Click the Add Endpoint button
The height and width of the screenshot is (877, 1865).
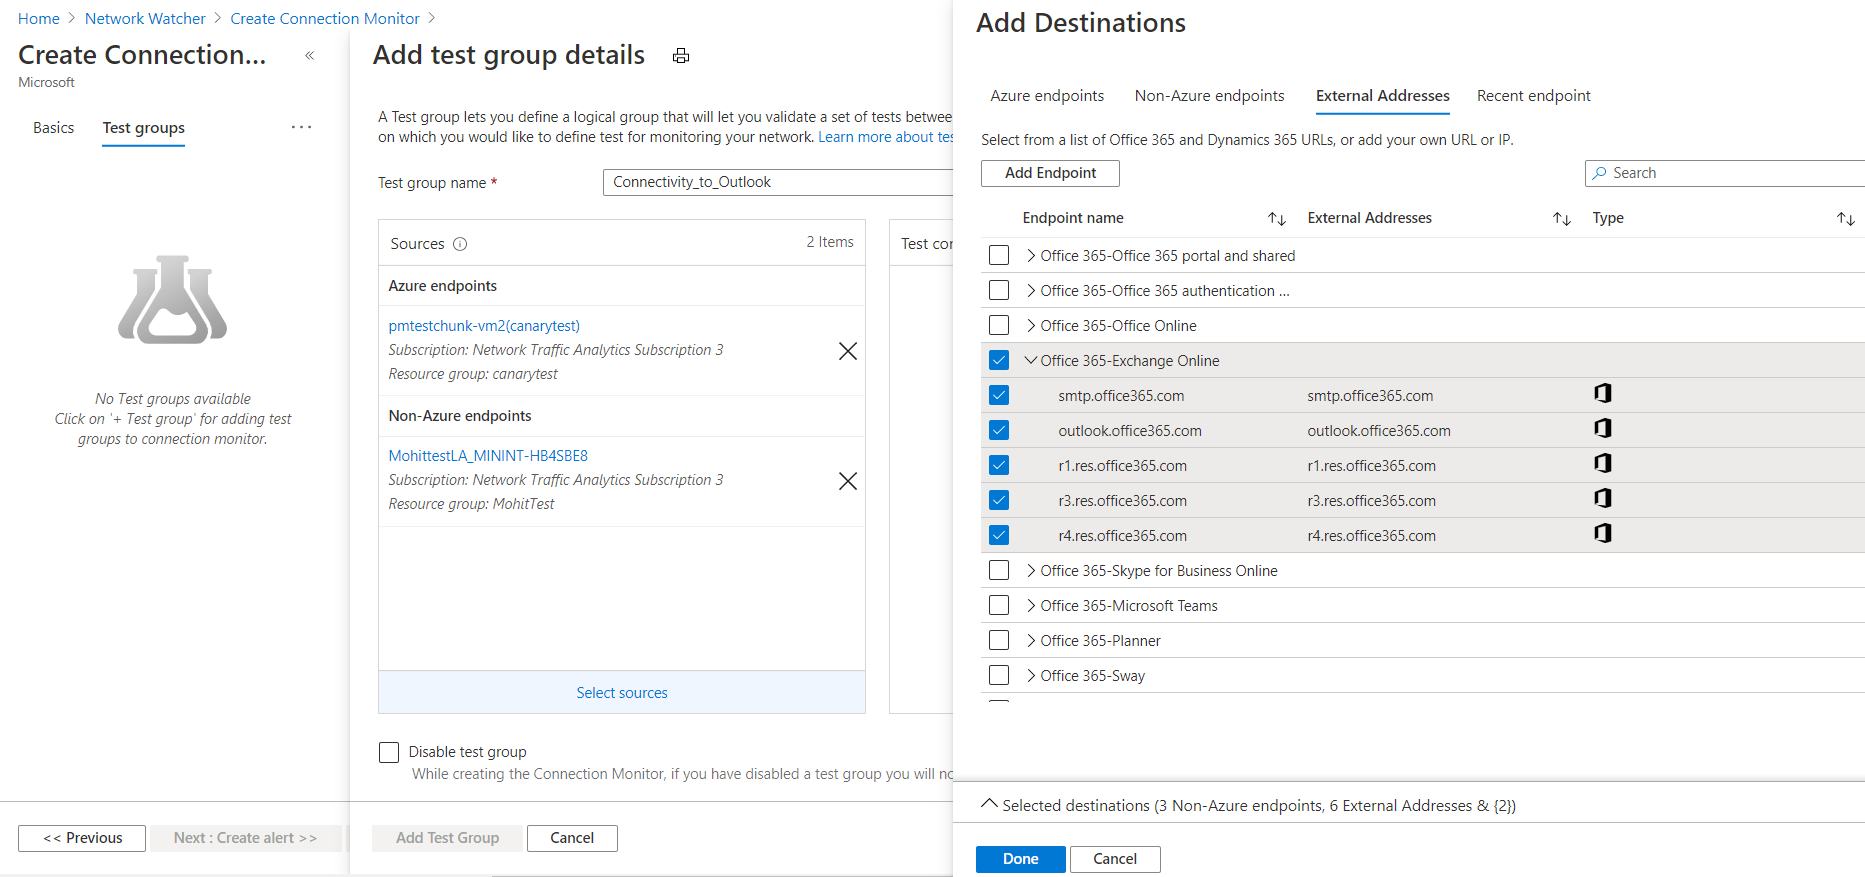(1050, 173)
